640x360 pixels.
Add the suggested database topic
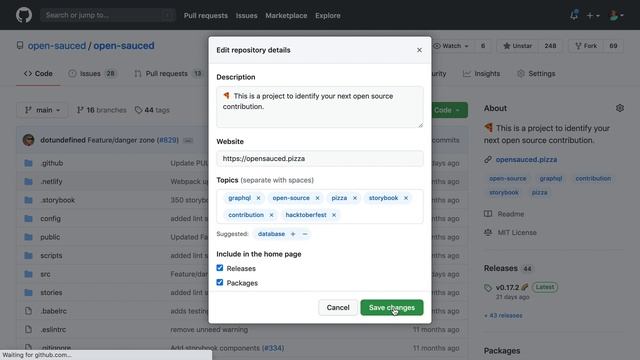click(x=293, y=234)
